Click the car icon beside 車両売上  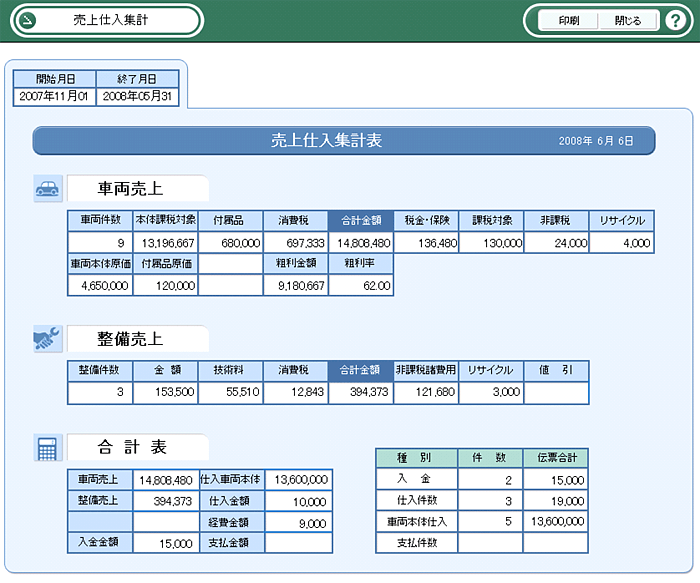tap(47, 188)
